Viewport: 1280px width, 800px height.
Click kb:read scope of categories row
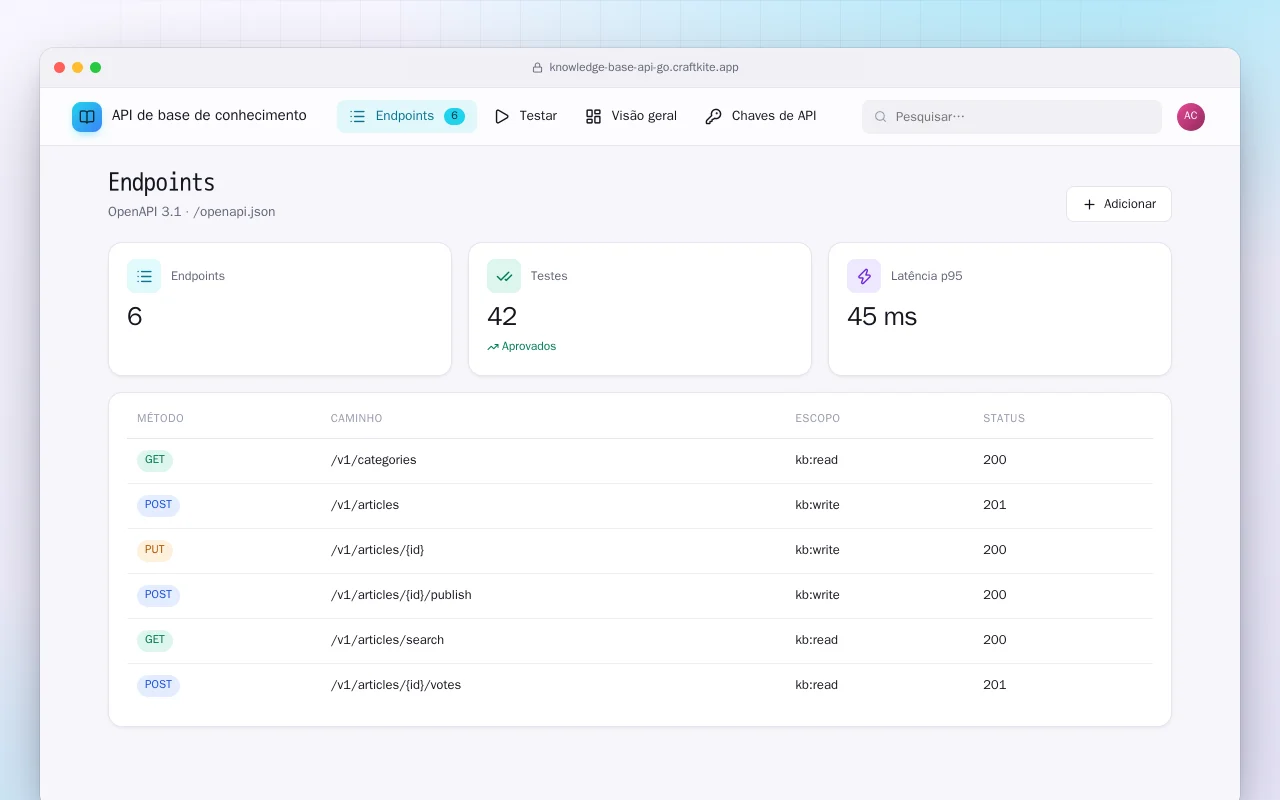[x=817, y=460]
